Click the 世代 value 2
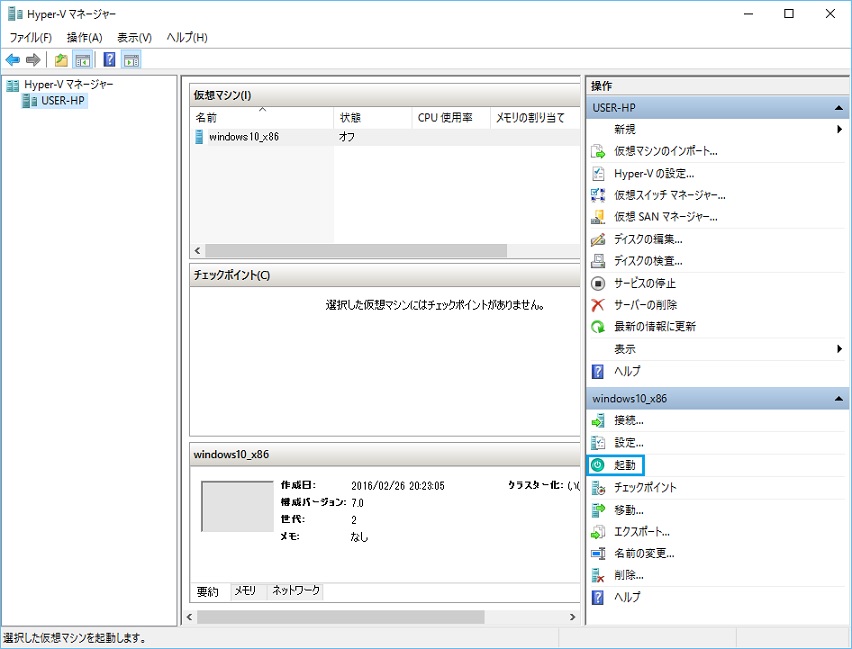 (x=354, y=520)
